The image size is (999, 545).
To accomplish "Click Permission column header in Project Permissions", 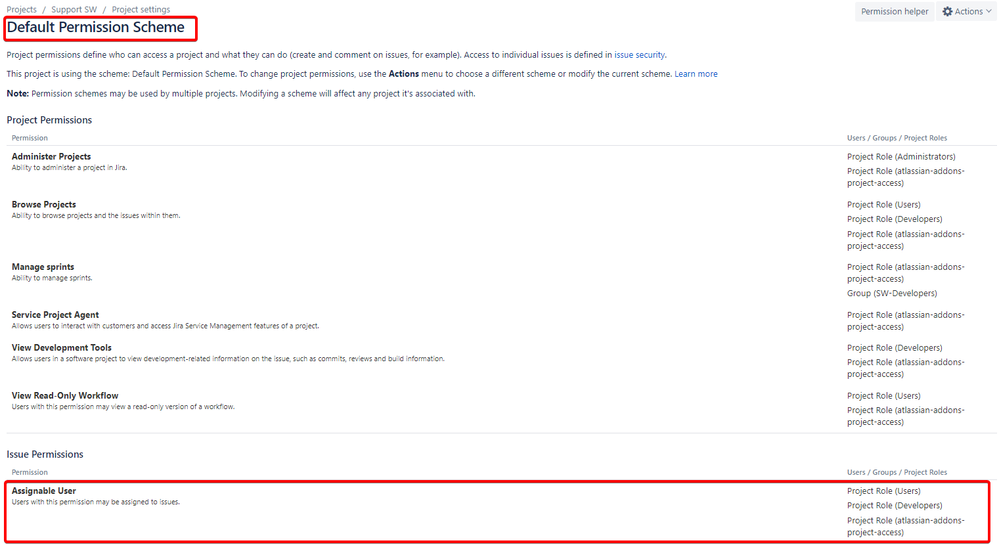I will [x=29, y=138].
